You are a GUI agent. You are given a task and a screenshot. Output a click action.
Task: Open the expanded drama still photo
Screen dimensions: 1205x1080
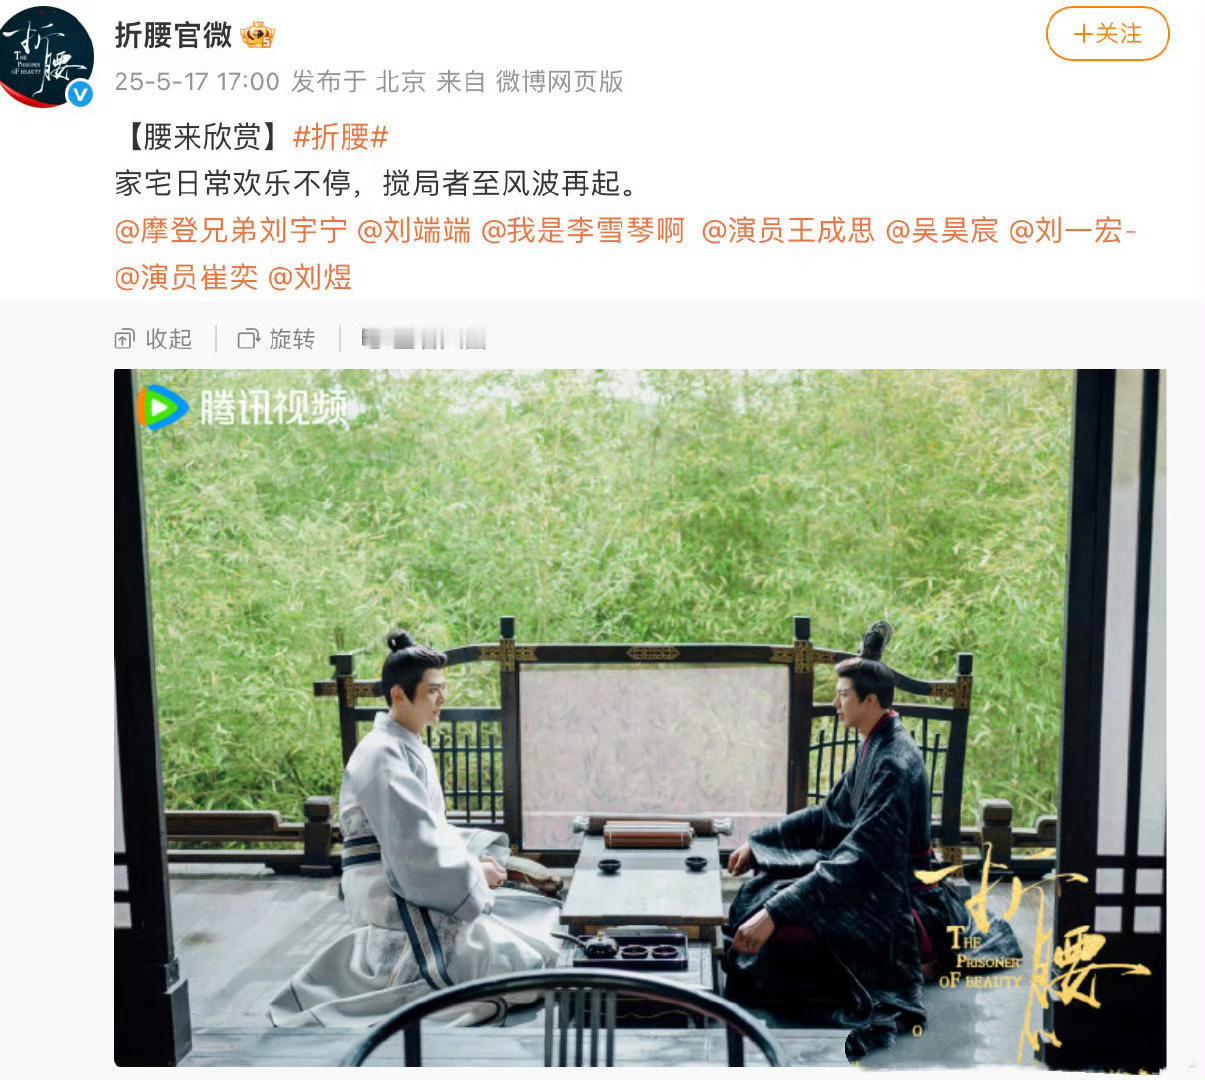pyautogui.click(x=640, y=718)
